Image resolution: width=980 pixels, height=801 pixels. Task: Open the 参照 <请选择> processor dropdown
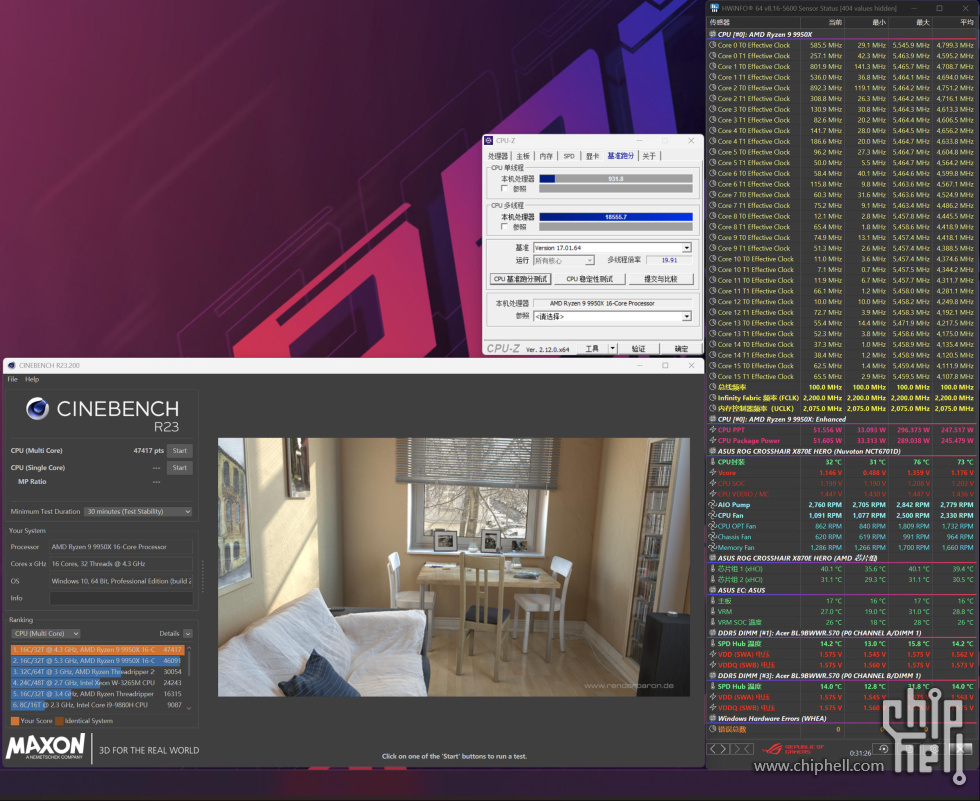coord(686,317)
